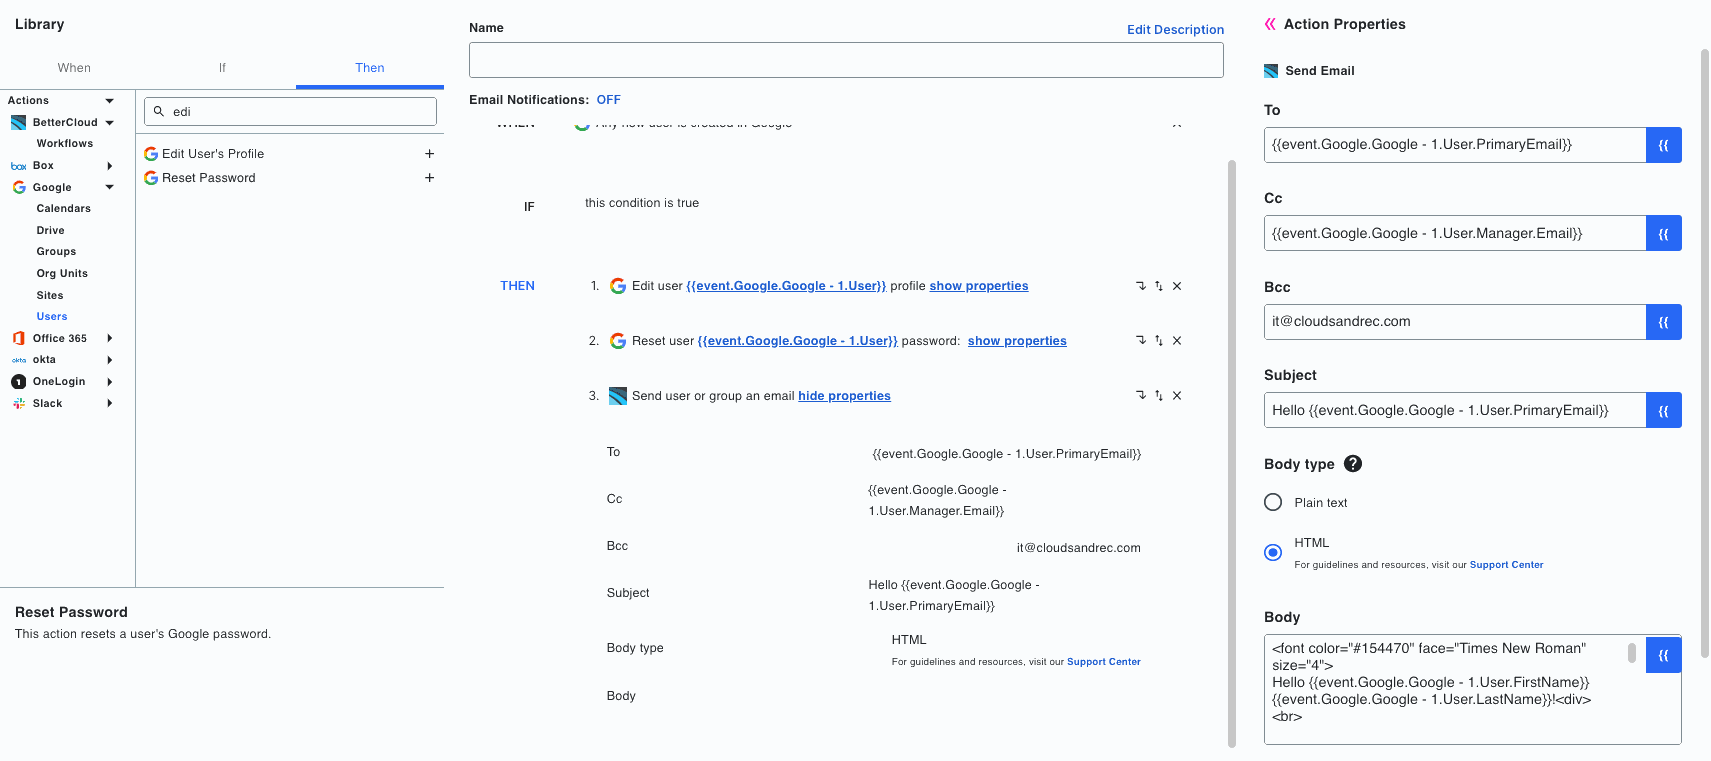Insert a variable into the To field
1711x761 pixels.
pos(1664,145)
